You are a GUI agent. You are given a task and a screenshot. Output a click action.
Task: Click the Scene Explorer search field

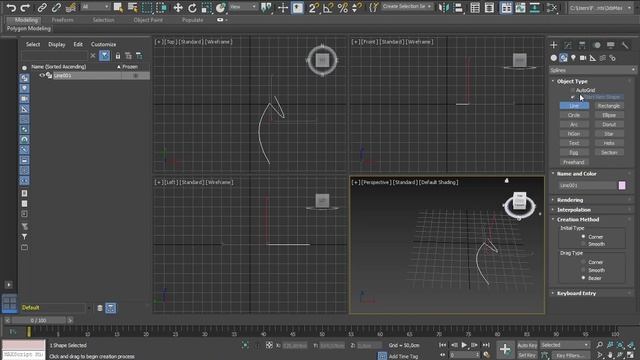pos(54,56)
